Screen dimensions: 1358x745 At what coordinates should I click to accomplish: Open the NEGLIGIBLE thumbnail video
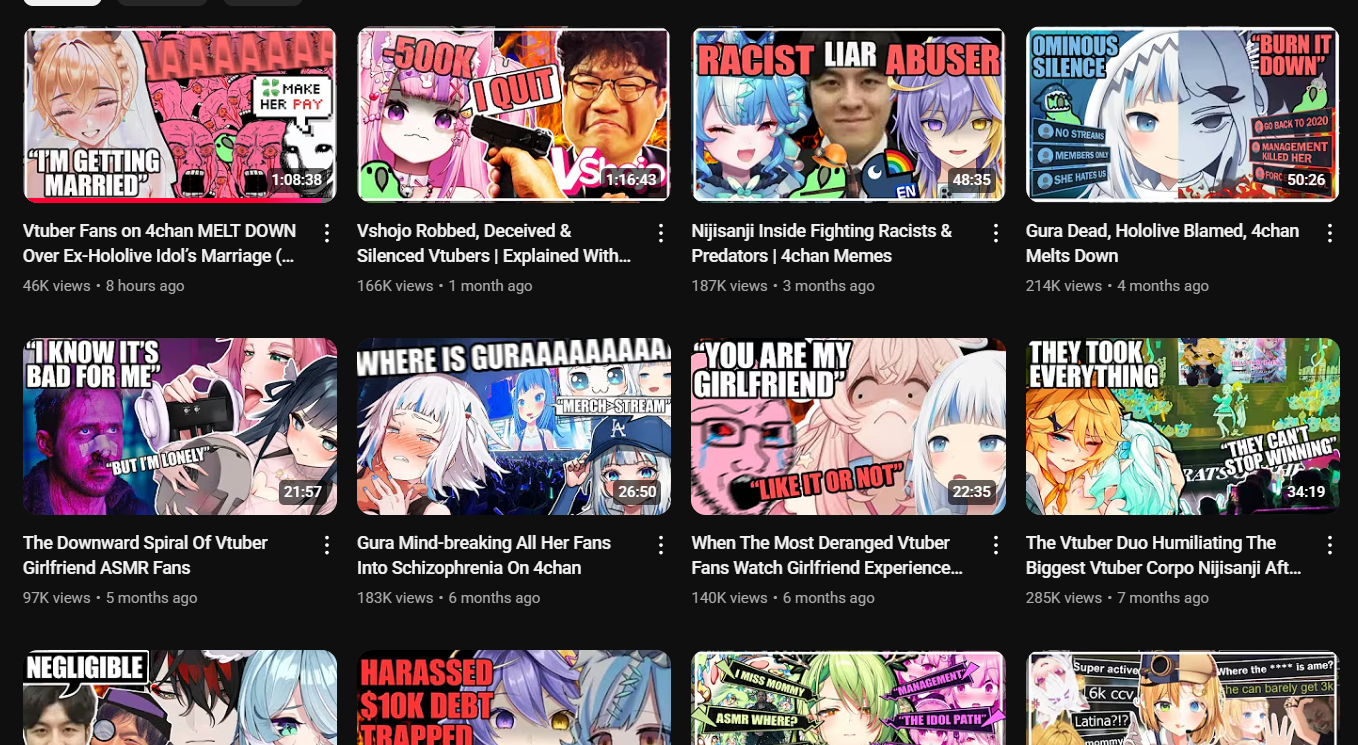(x=180, y=698)
